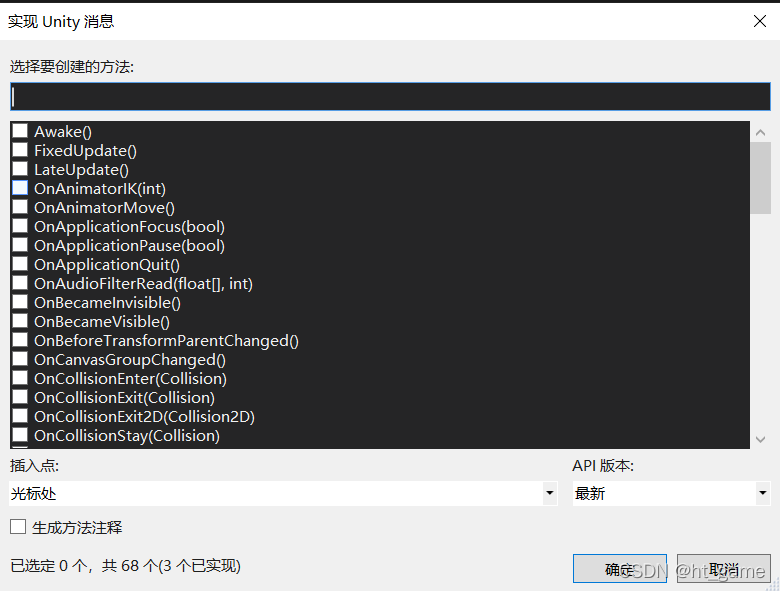Select the OnAnimatorIK(int) checkbox
This screenshot has width=780, height=591.
(20, 188)
